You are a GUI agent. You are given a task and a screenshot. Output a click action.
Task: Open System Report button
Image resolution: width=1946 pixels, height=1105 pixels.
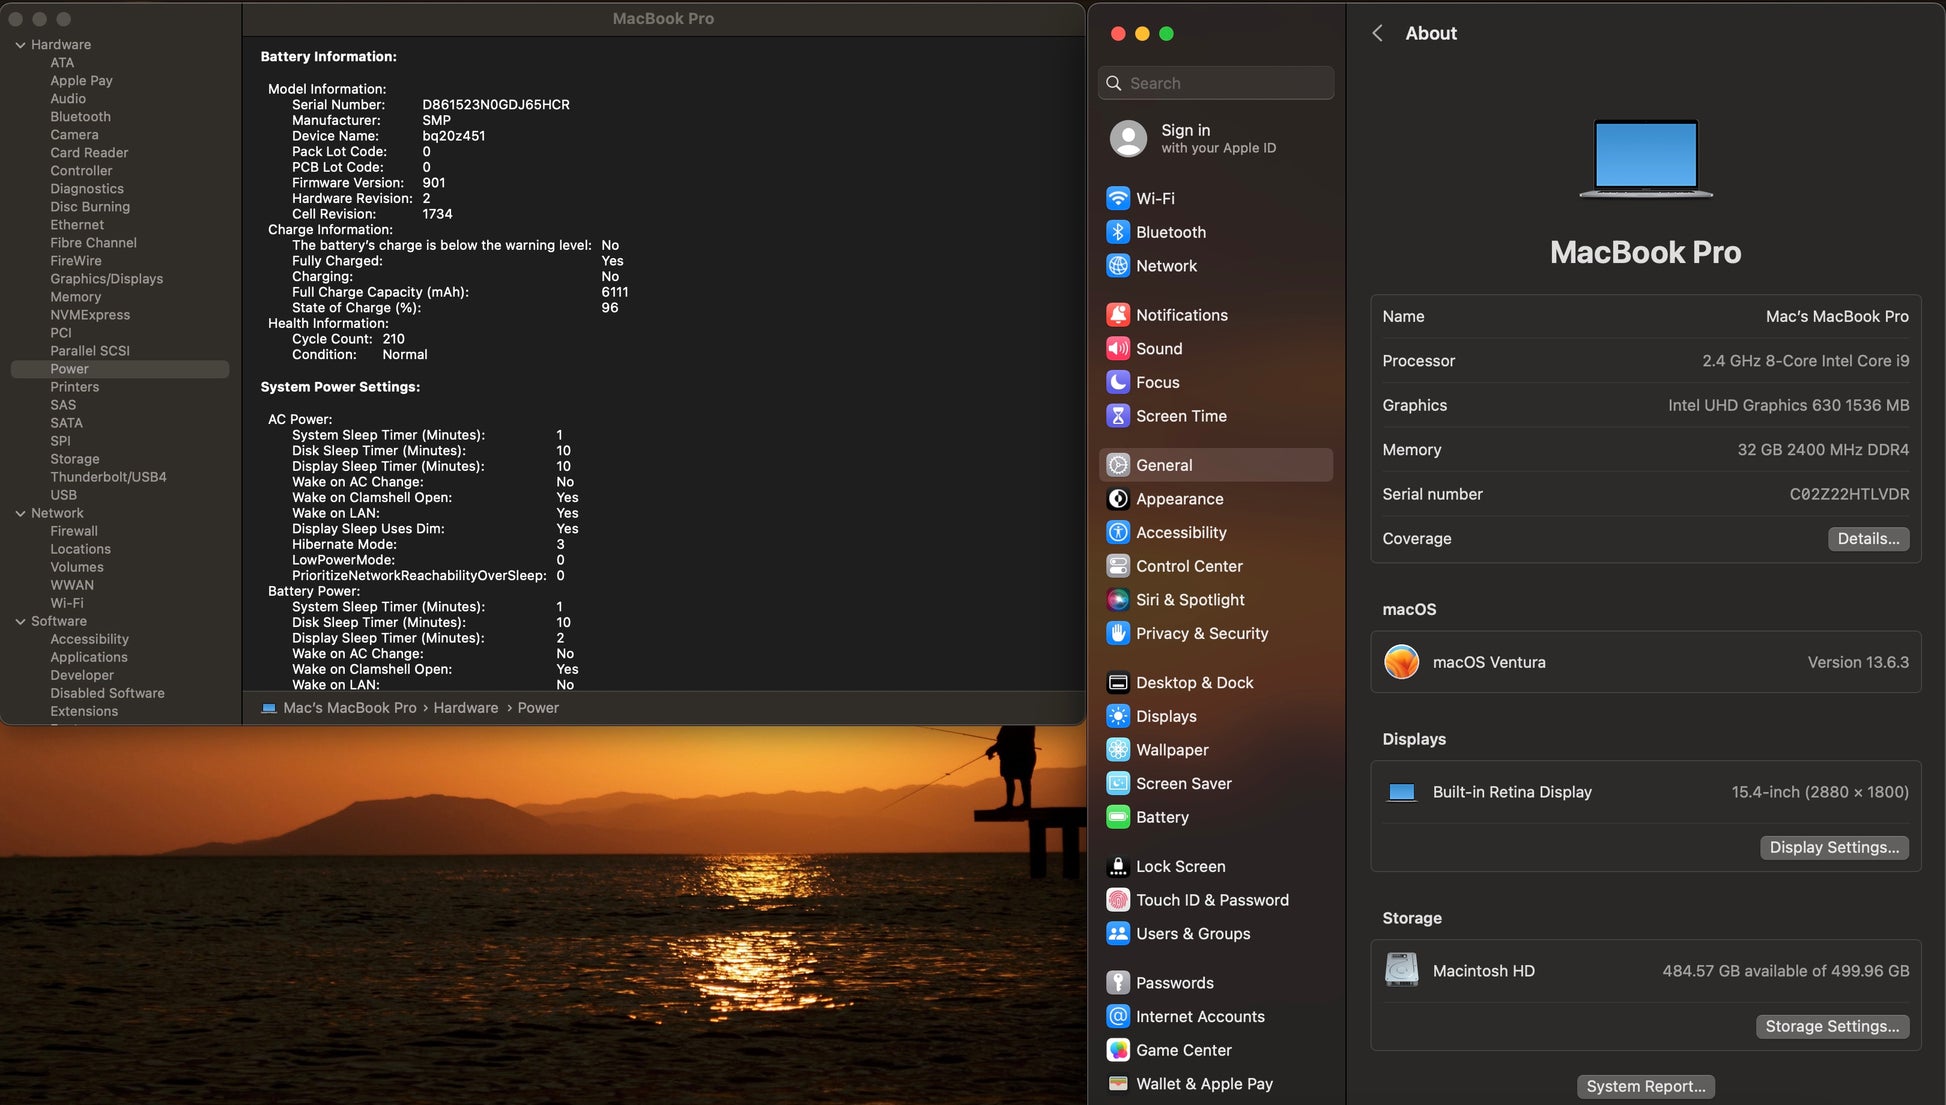point(1645,1086)
